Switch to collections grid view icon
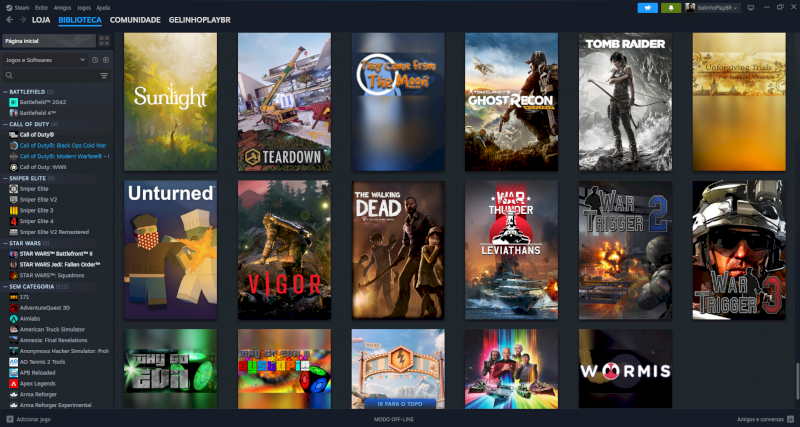 point(104,41)
